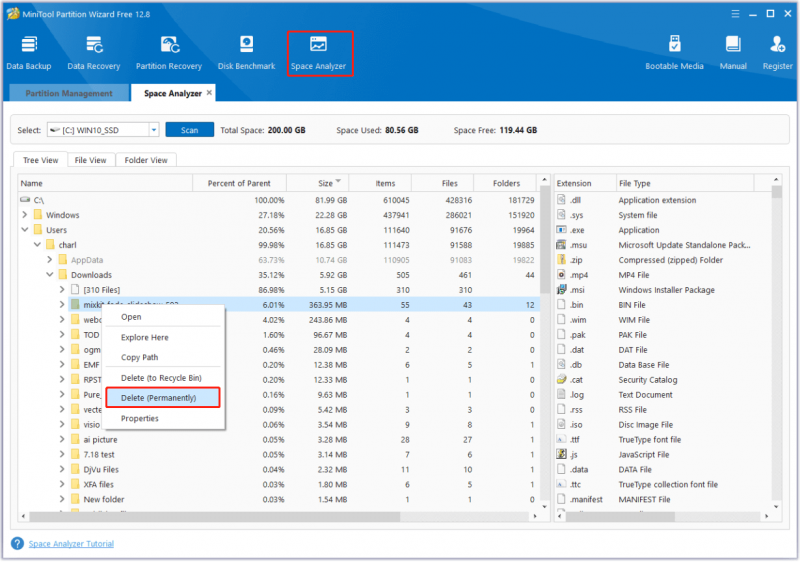800x562 pixels.
Task: Click the .js JavaScript file icon
Action: point(561,454)
